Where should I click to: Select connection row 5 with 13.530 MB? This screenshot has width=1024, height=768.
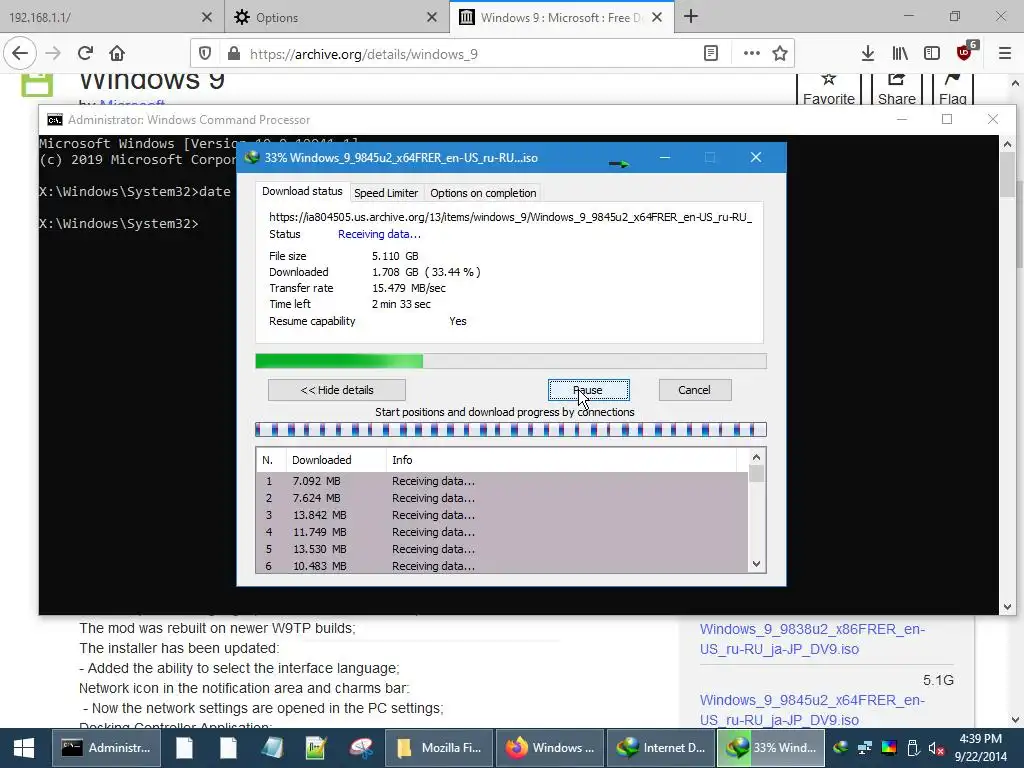[502, 549]
